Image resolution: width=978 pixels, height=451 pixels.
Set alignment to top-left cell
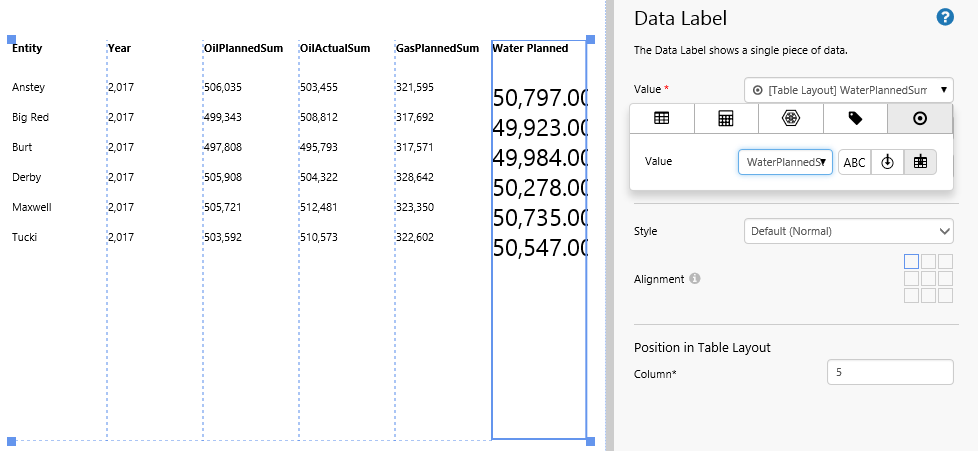(x=911, y=261)
